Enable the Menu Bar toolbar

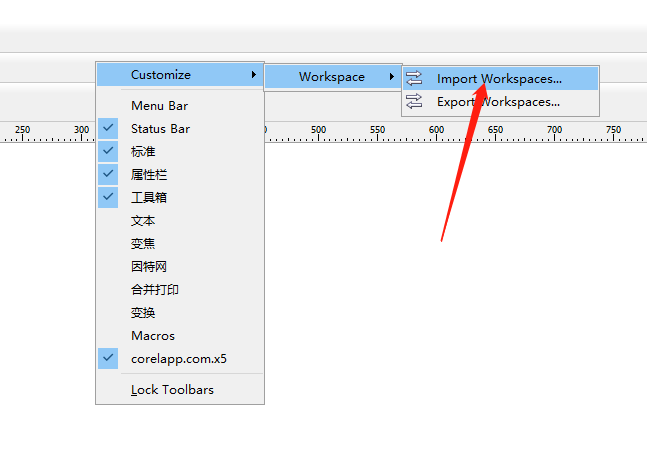tap(180, 106)
